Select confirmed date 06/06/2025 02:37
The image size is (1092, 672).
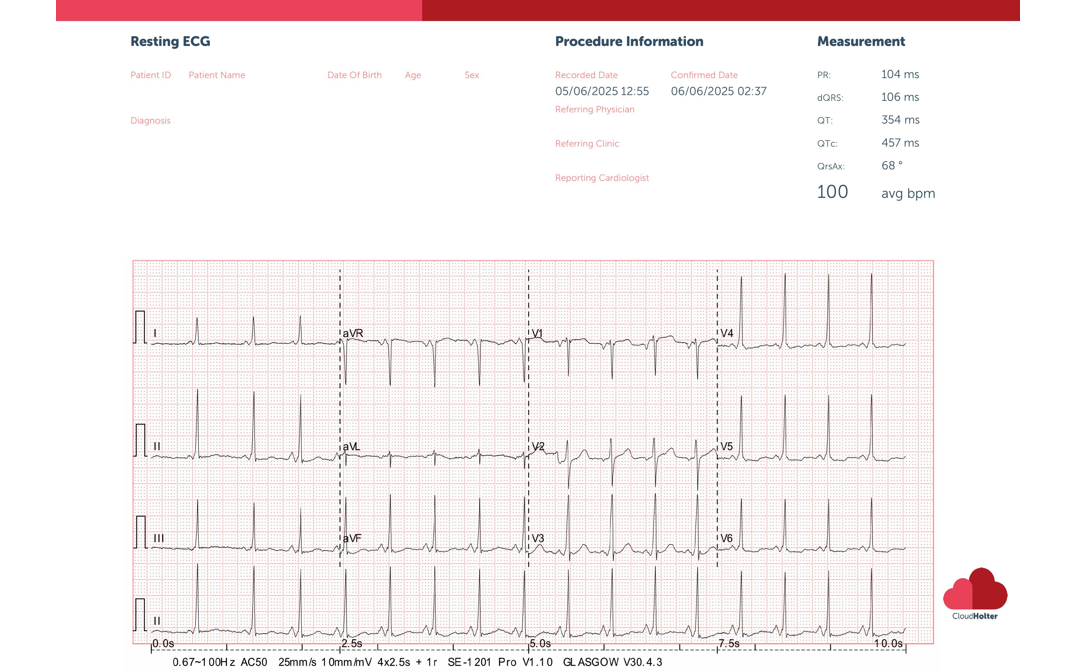pyautogui.click(x=719, y=91)
